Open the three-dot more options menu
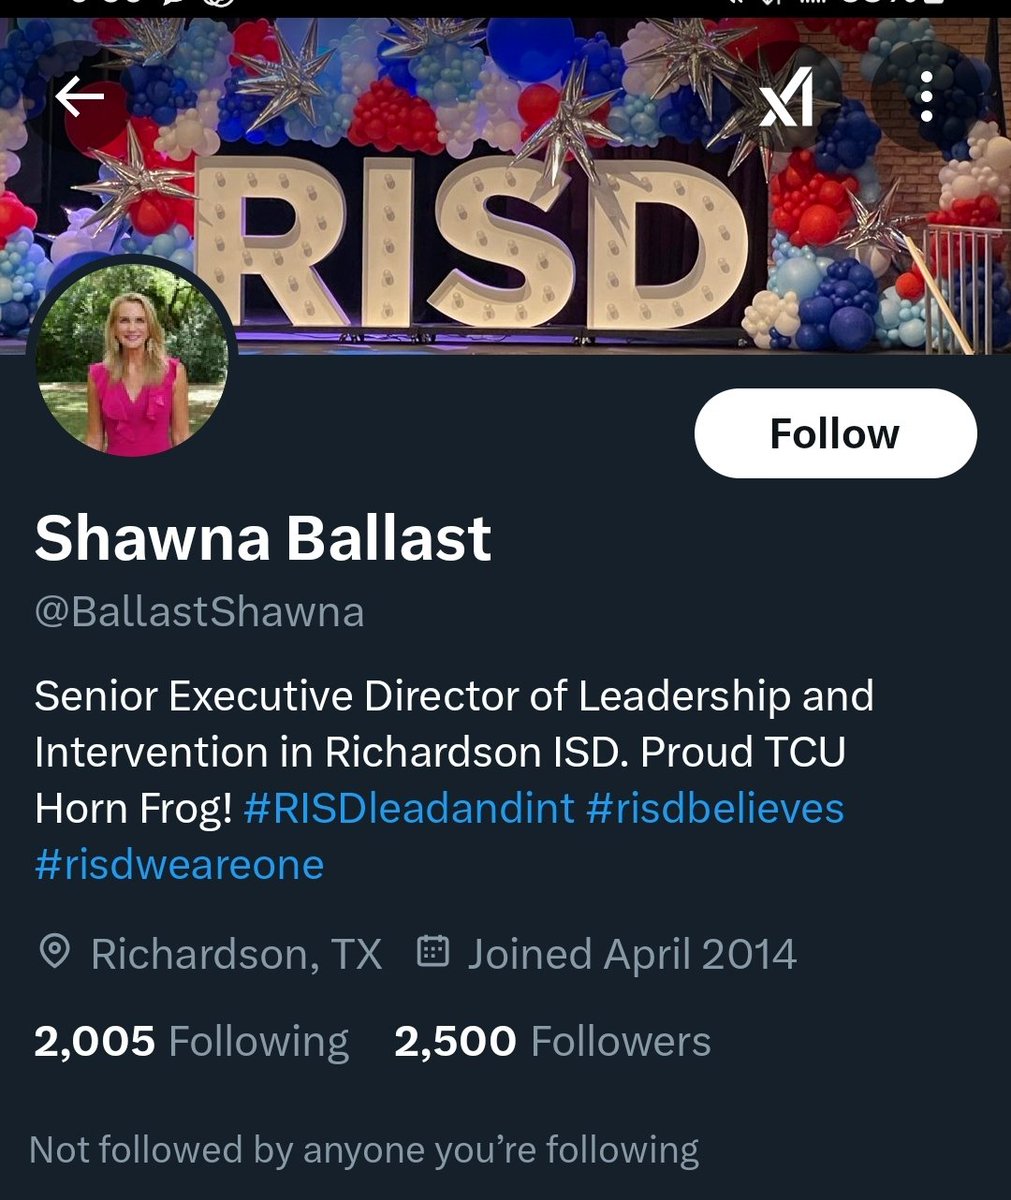 pos(926,98)
